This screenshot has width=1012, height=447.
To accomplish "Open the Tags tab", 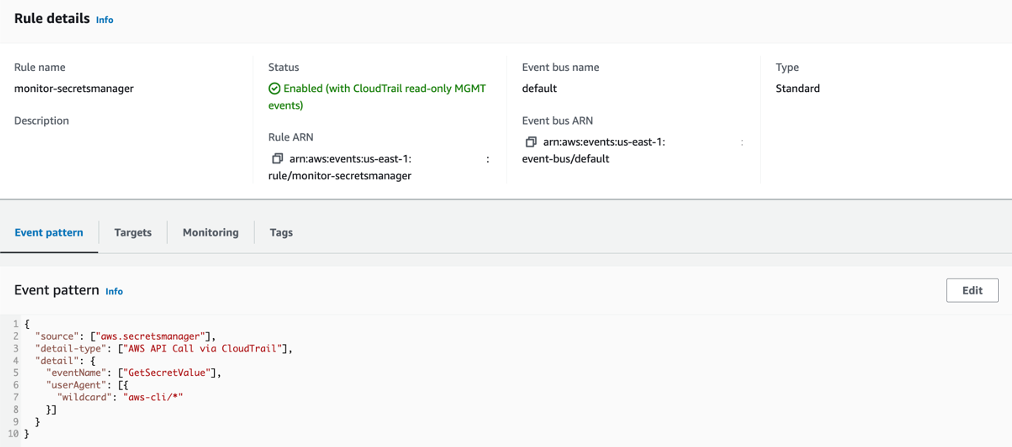I will 281,232.
